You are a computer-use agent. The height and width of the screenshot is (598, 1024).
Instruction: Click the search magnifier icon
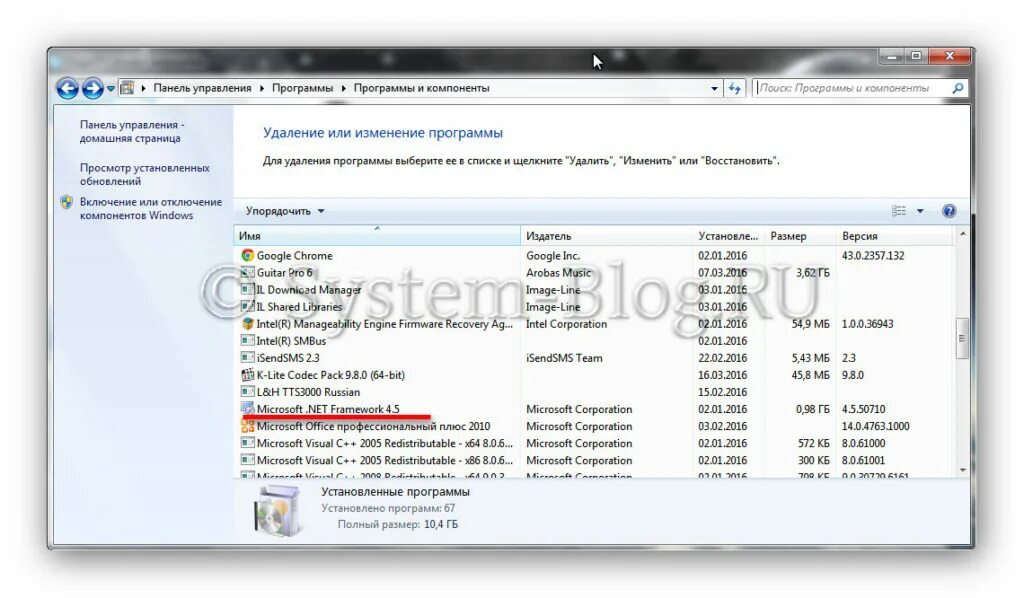[958, 88]
